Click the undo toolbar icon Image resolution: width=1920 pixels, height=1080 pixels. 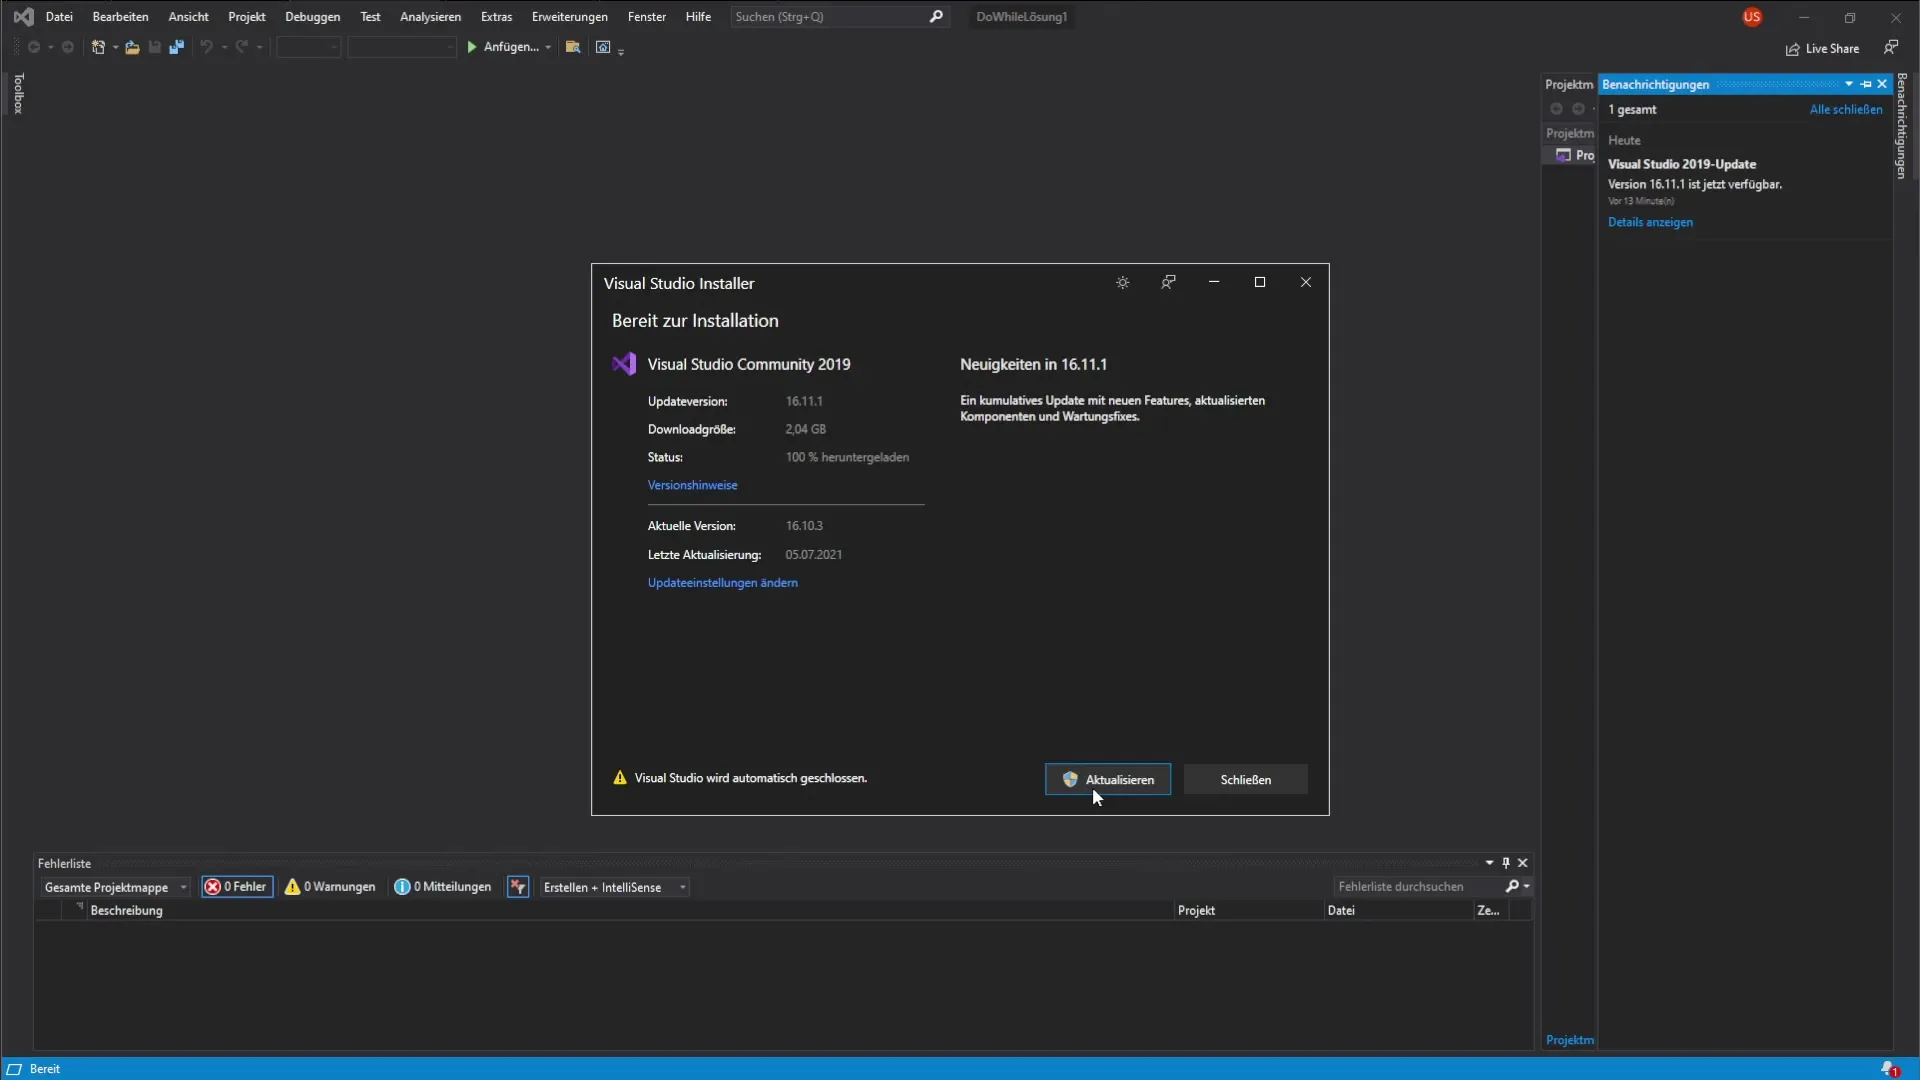point(207,47)
